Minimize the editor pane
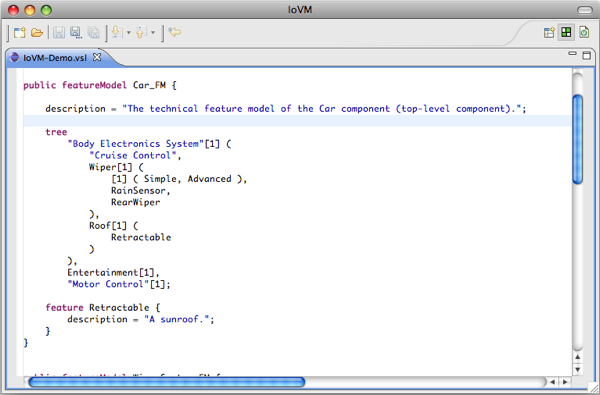 (572, 54)
